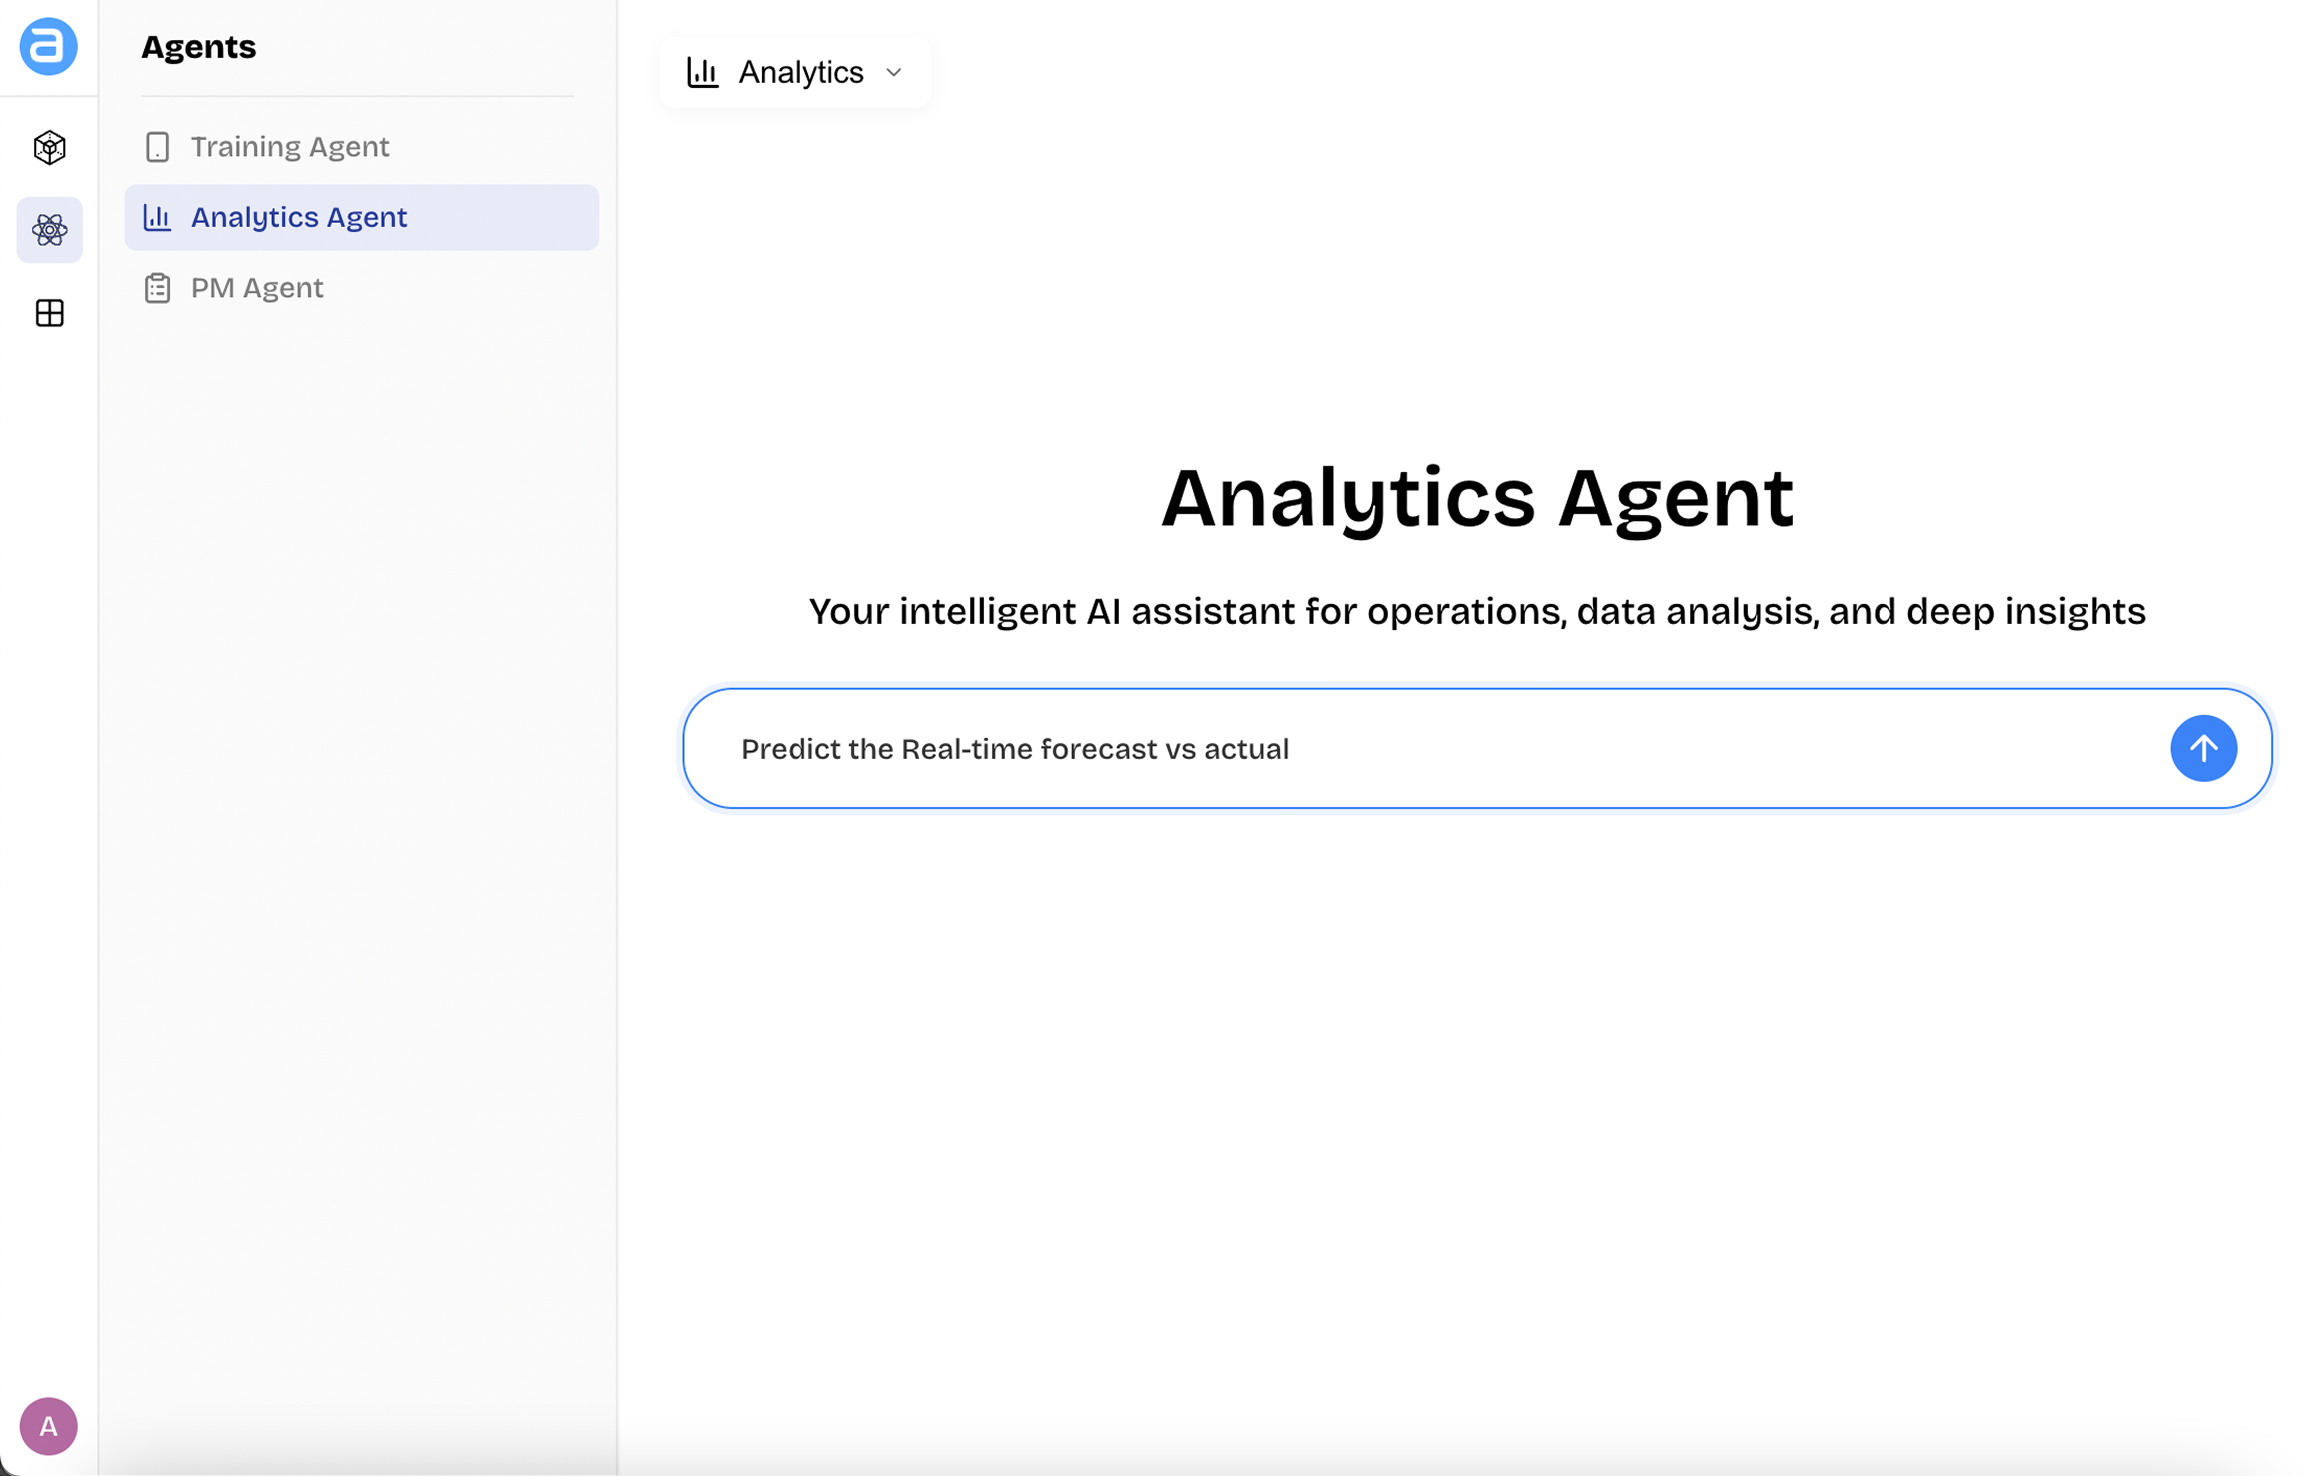Open PM Agent from the list
The height and width of the screenshot is (1476, 2304).
(257, 288)
